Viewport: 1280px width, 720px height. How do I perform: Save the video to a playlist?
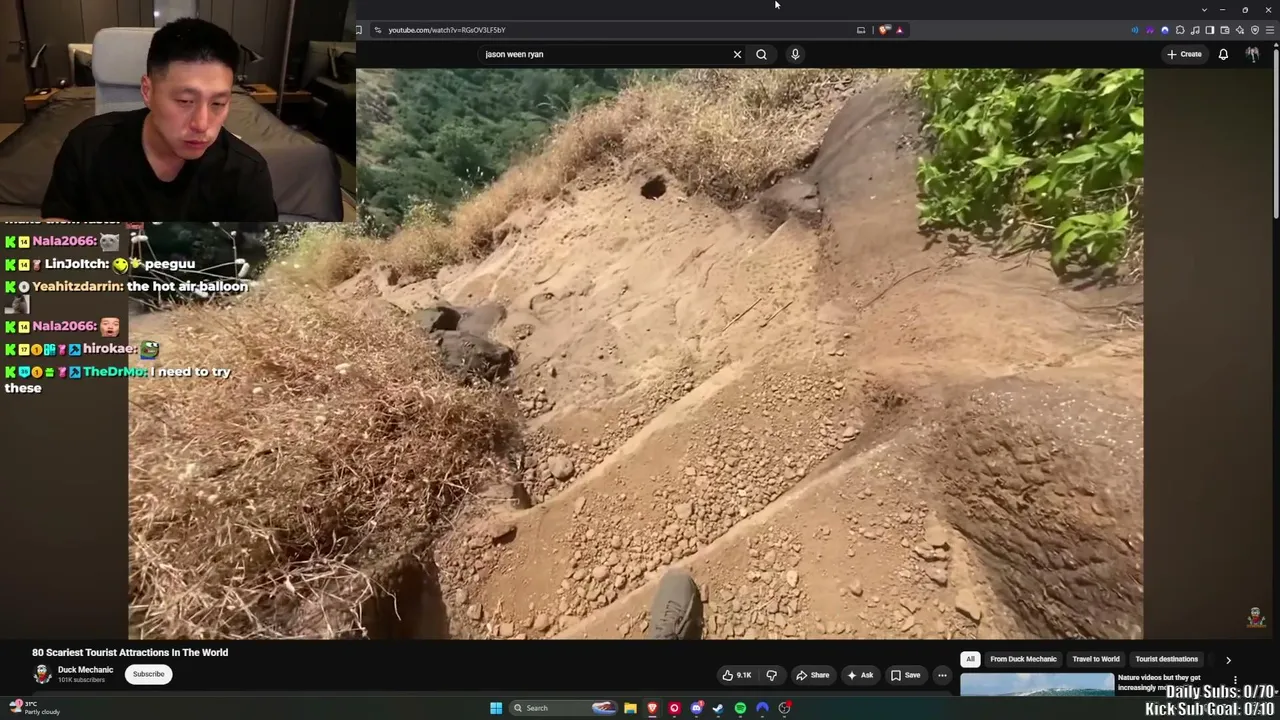905,675
